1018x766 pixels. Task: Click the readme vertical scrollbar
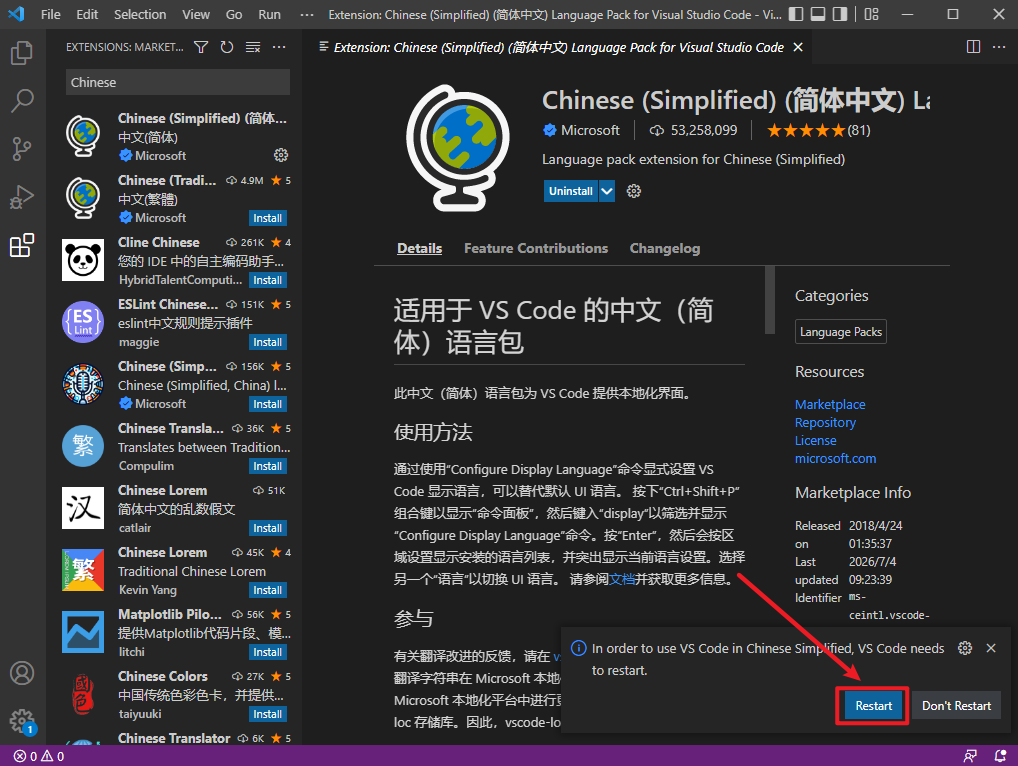pos(770,300)
